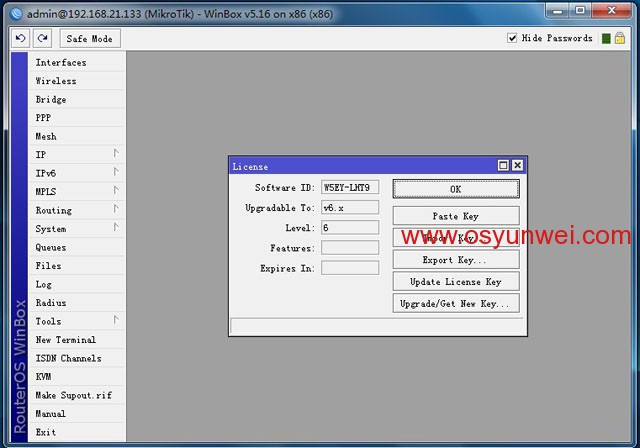
Task: Click the Undo arrow icon in toolbar
Action: (x=20, y=38)
